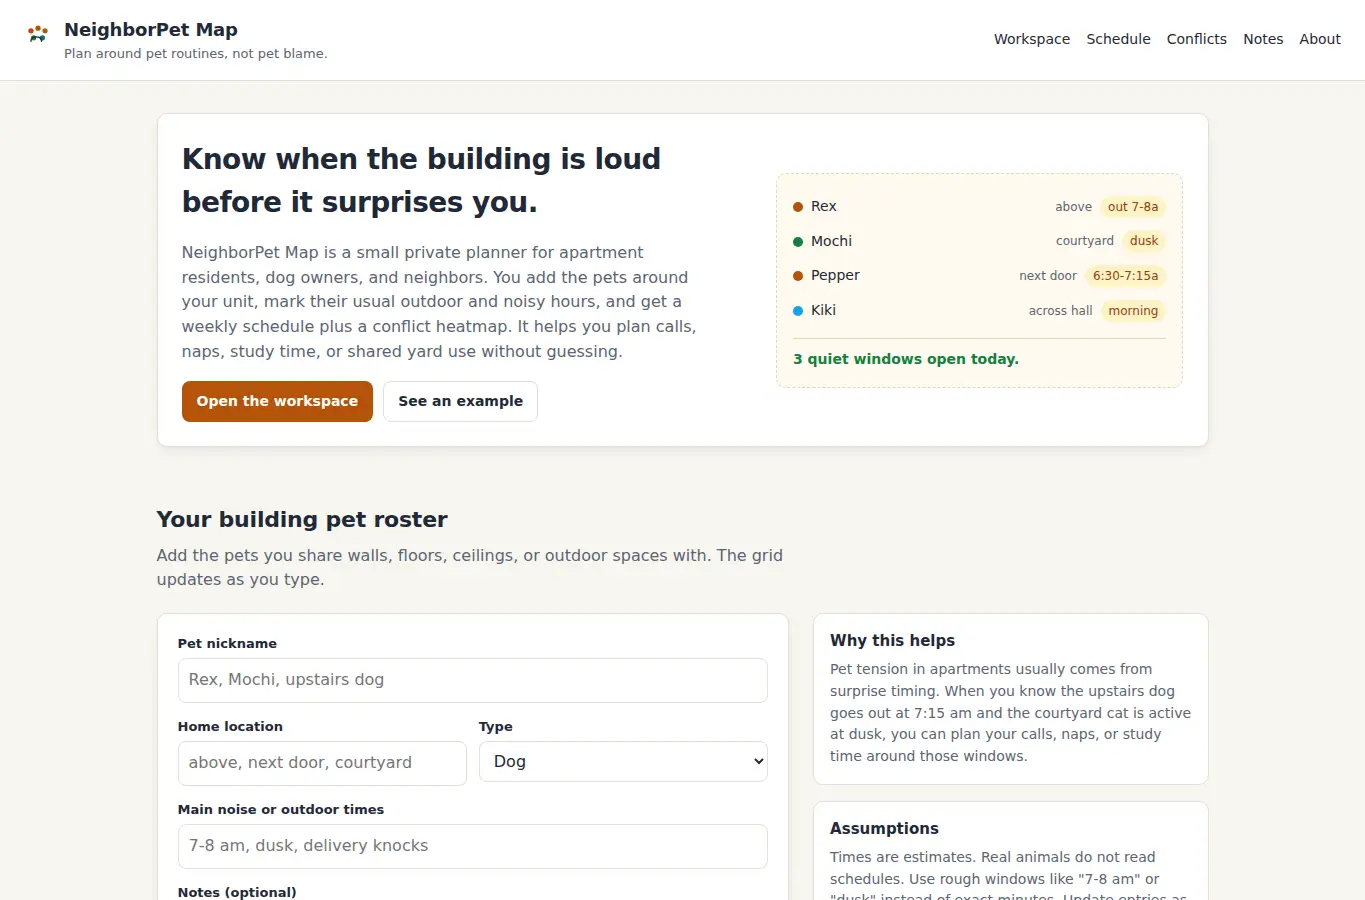The height and width of the screenshot is (900, 1365).
Task: Focus the Home location input field
Action: coord(322,763)
